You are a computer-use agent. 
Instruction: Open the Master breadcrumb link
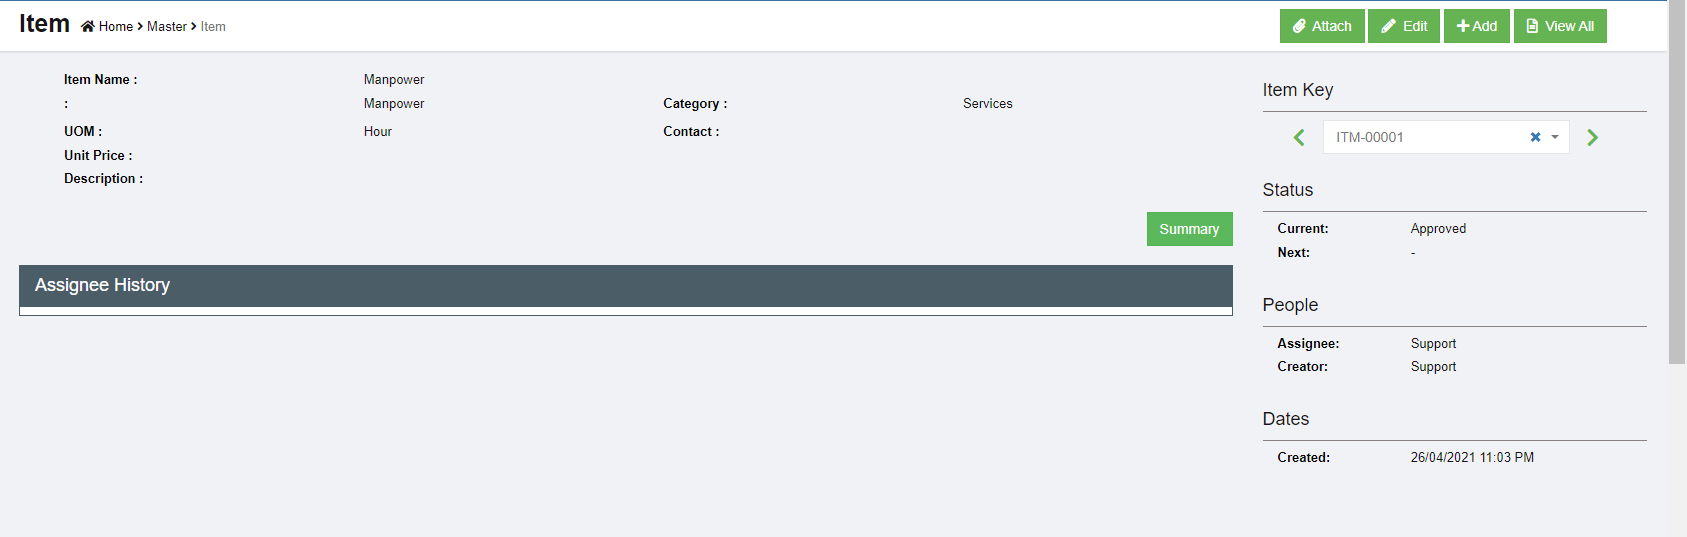point(166,27)
